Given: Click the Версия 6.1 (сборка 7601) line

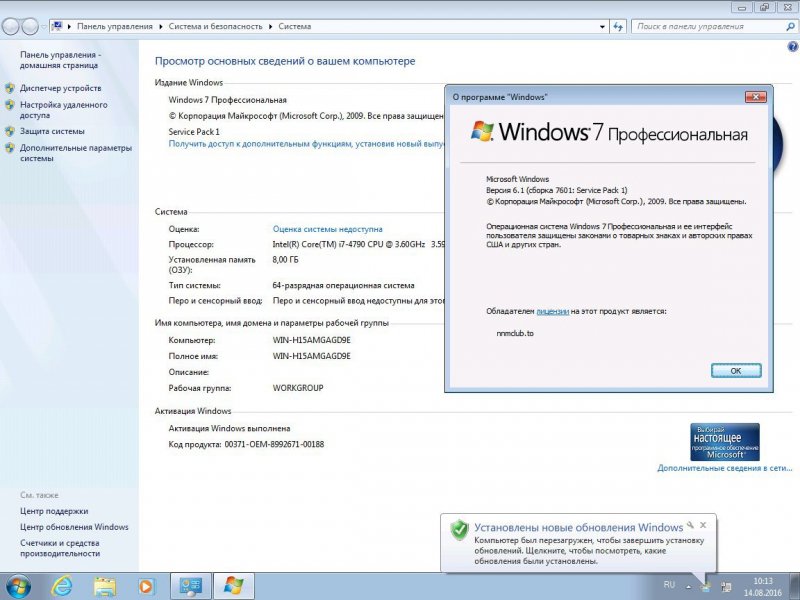Looking at the screenshot, I should (557, 190).
